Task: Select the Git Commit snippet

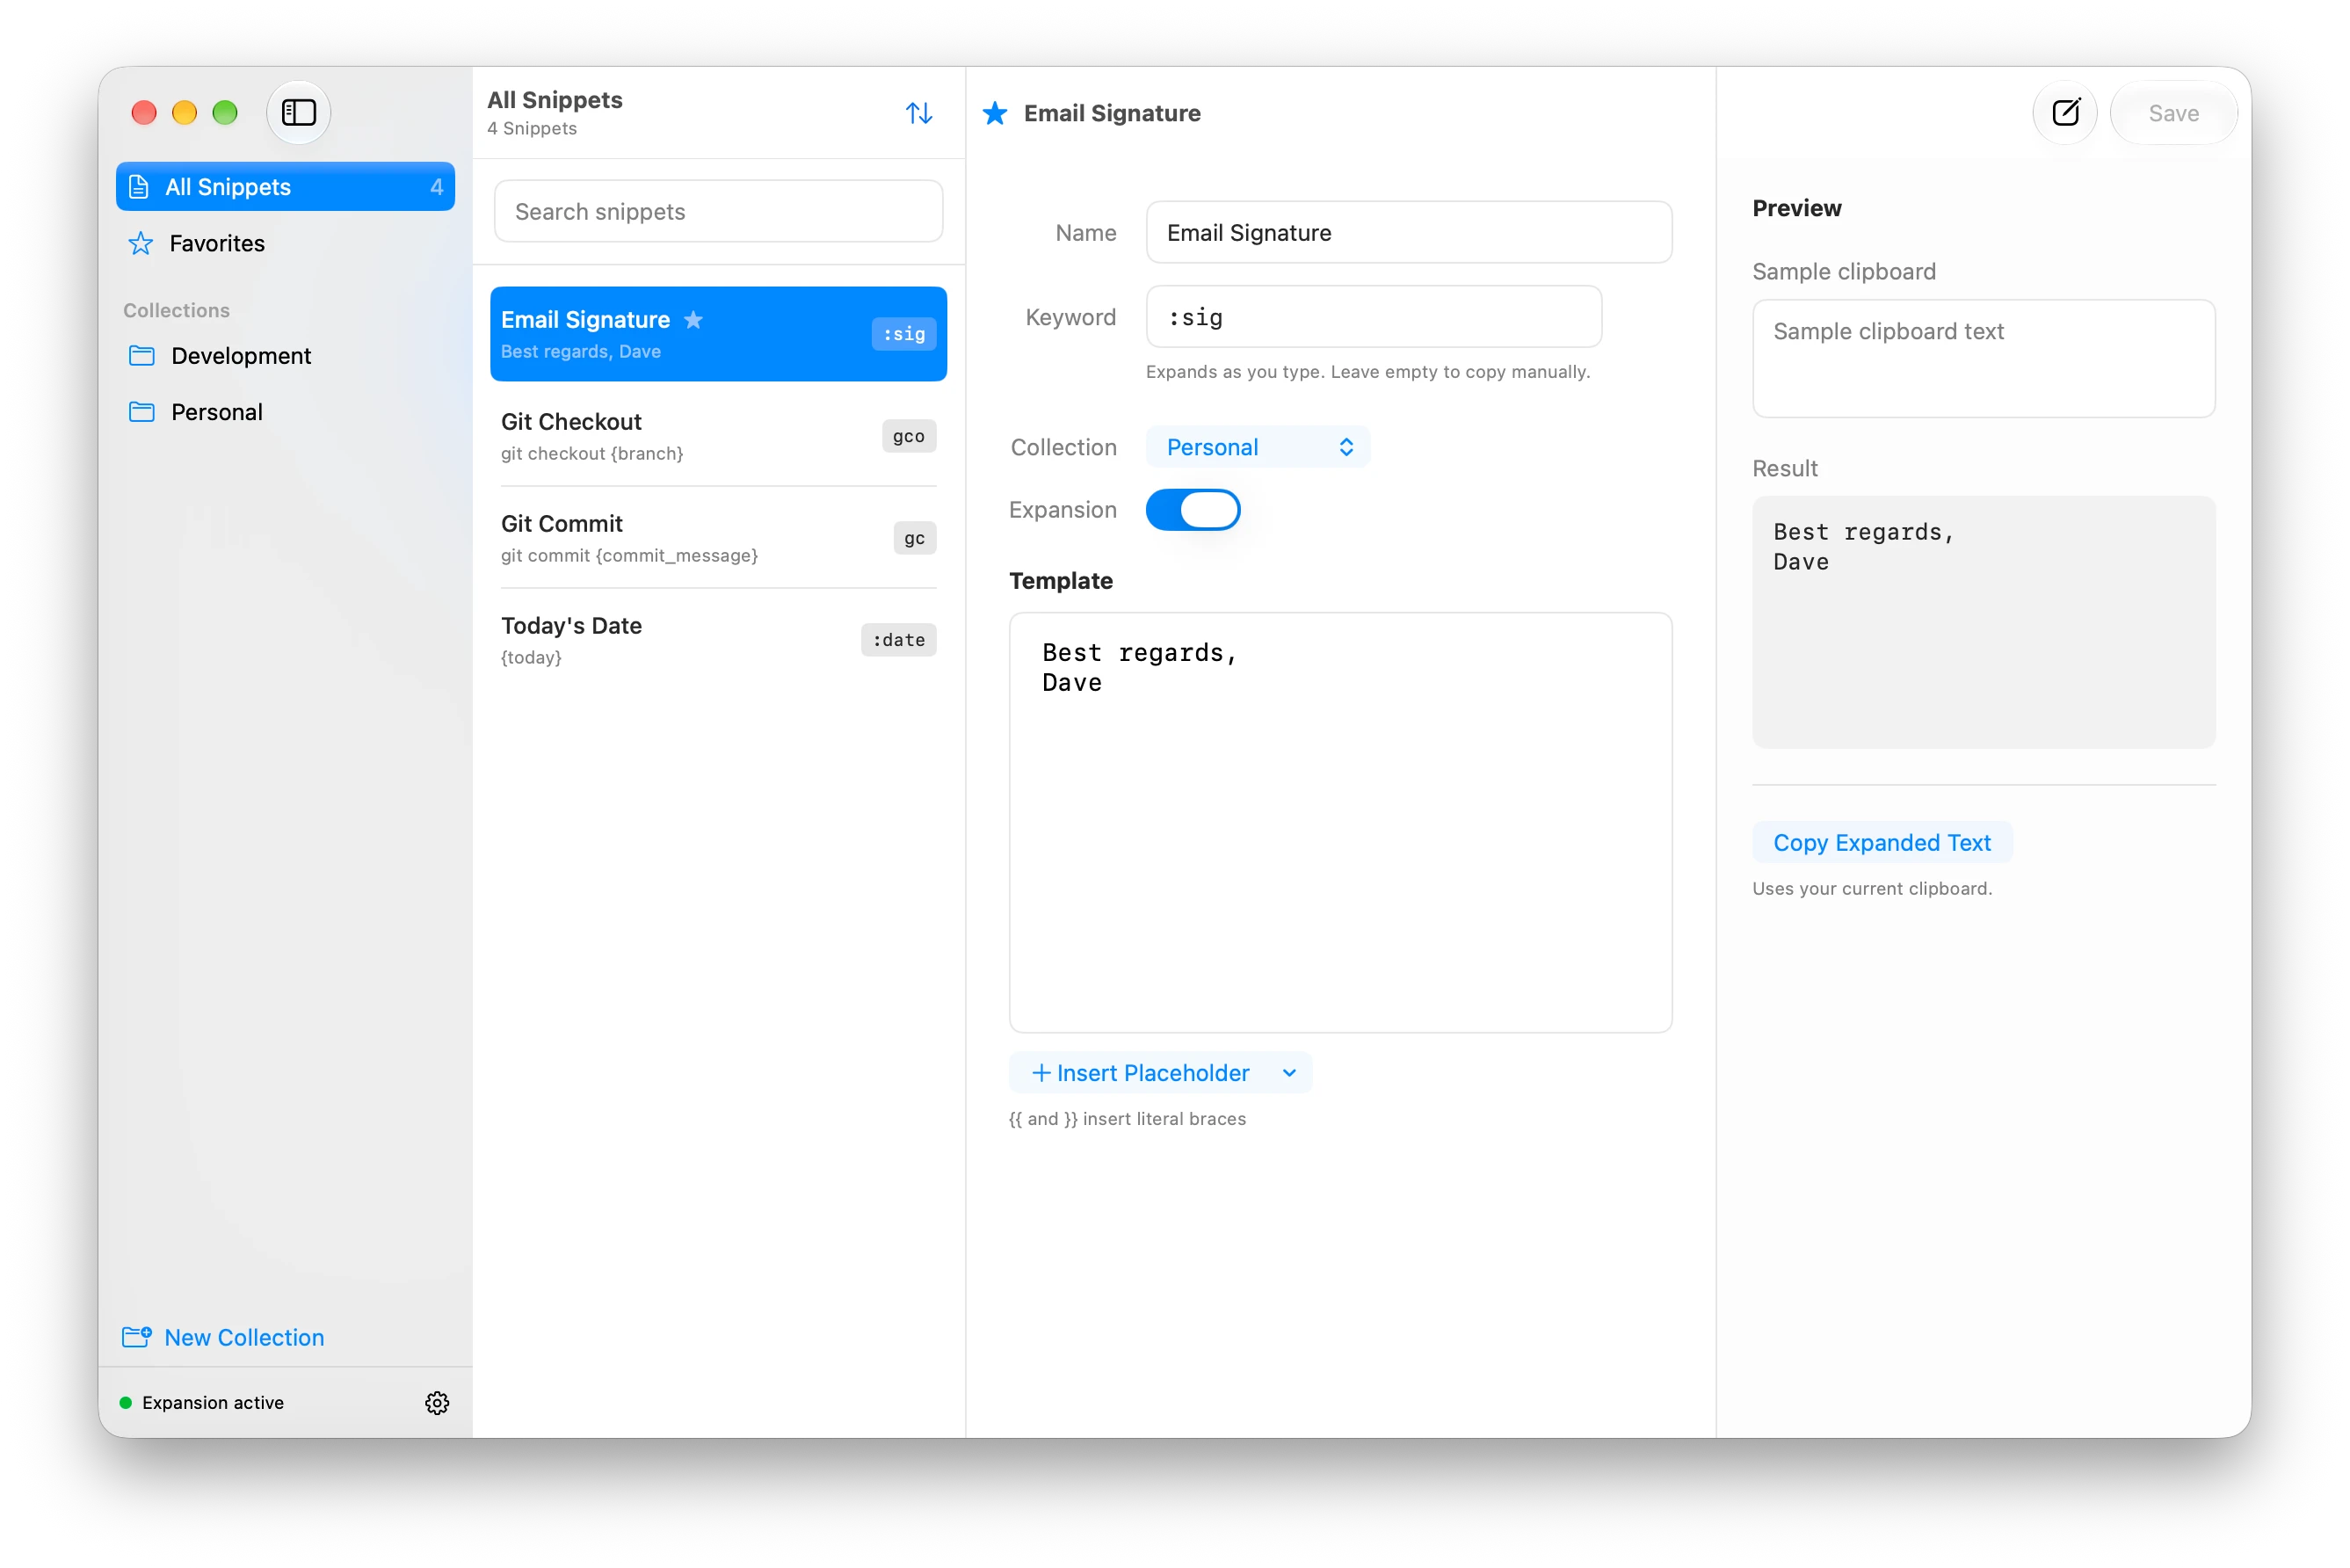Action: point(718,537)
